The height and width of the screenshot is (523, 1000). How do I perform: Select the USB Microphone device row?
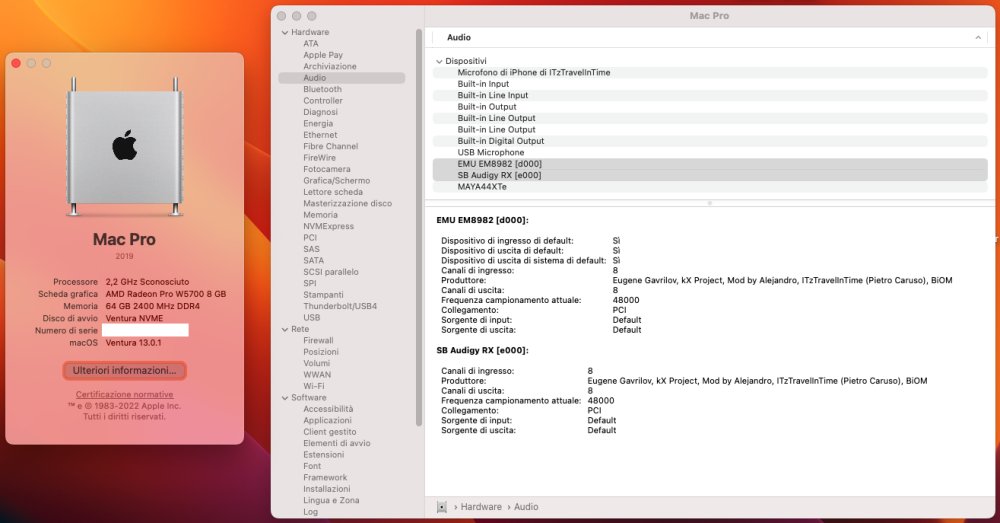[x=710, y=153]
